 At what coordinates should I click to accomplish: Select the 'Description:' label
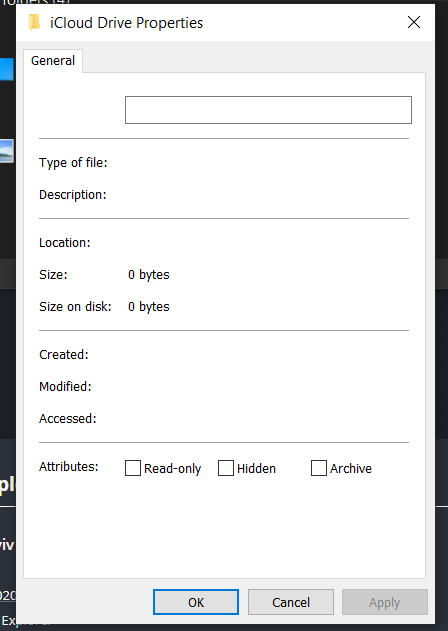click(73, 195)
